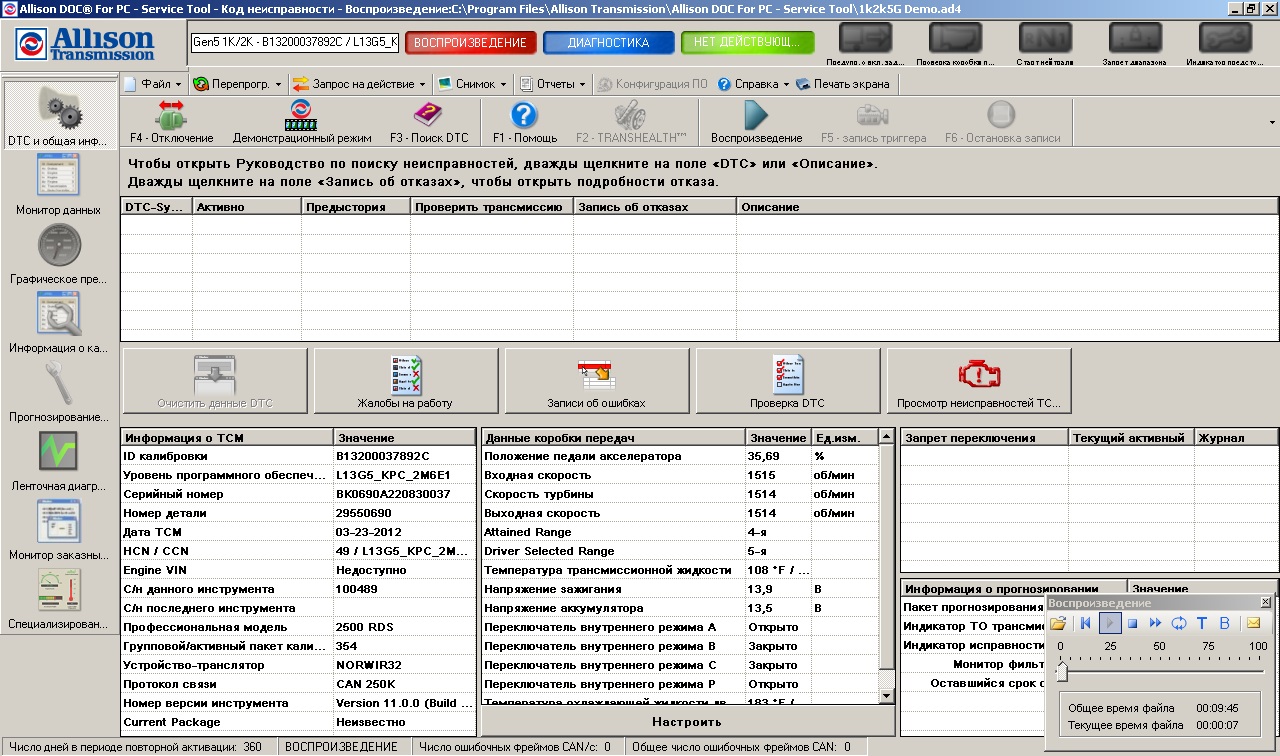Image resolution: width=1280 pixels, height=756 pixels.
Task: Open the 'Отчеты' menu
Action: tap(551, 84)
